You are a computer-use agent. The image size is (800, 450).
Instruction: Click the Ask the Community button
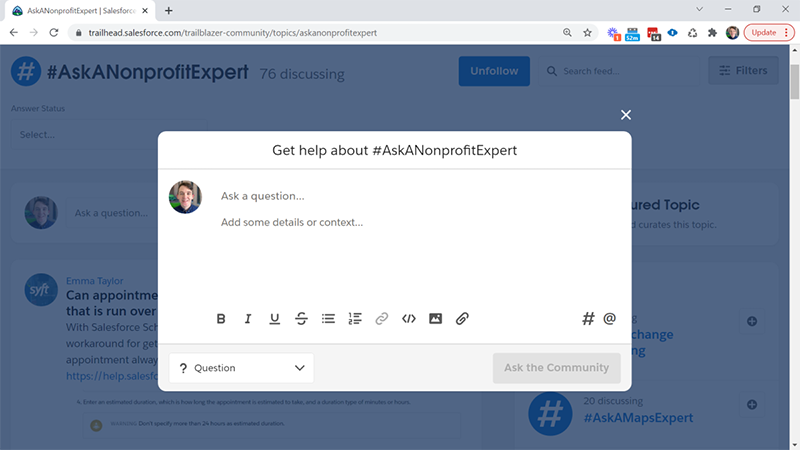(x=557, y=368)
